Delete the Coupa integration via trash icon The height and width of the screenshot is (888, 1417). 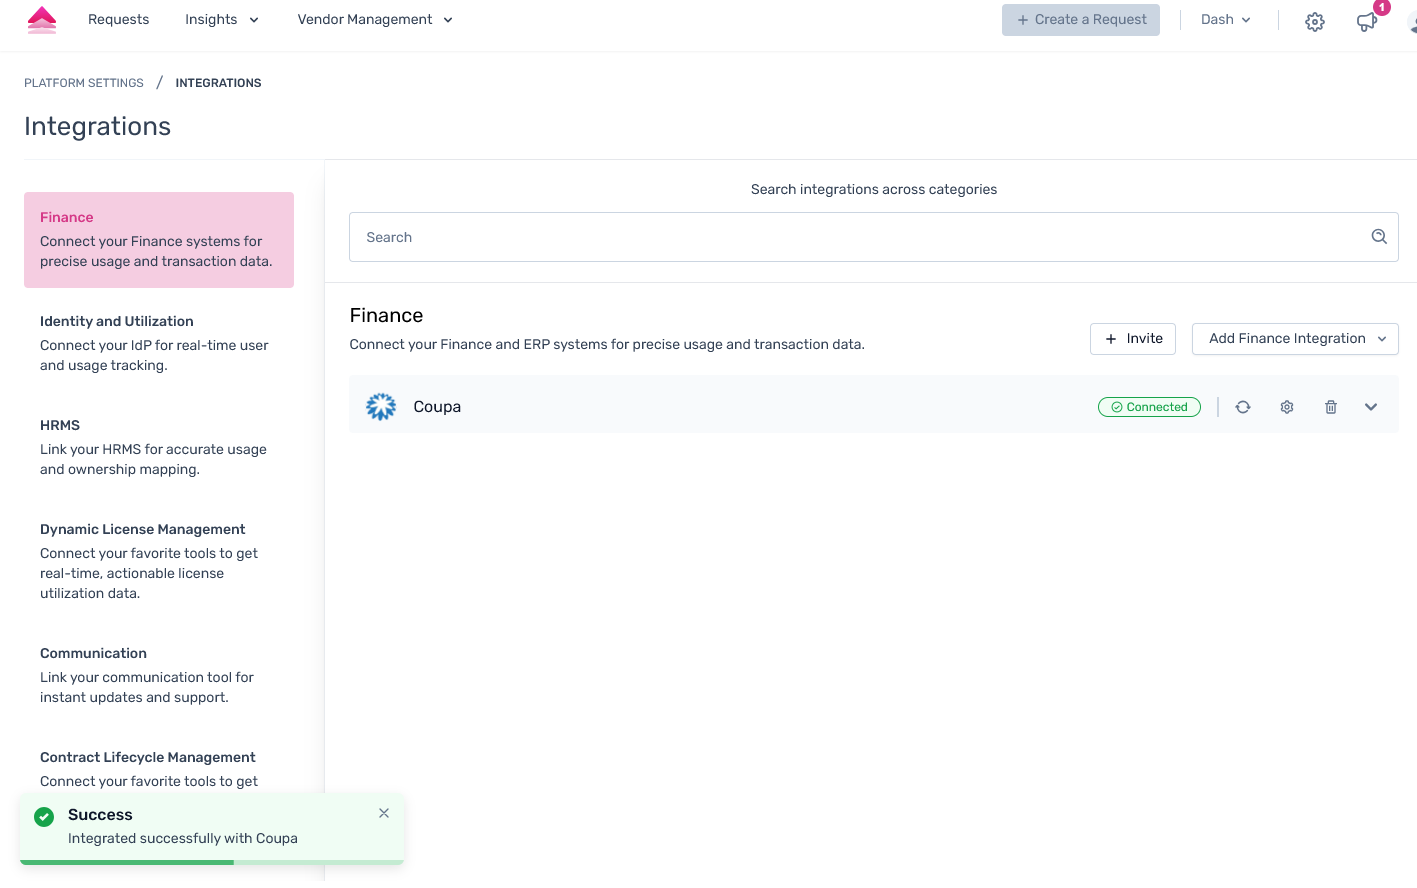pyautogui.click(x=1331, y=407)
